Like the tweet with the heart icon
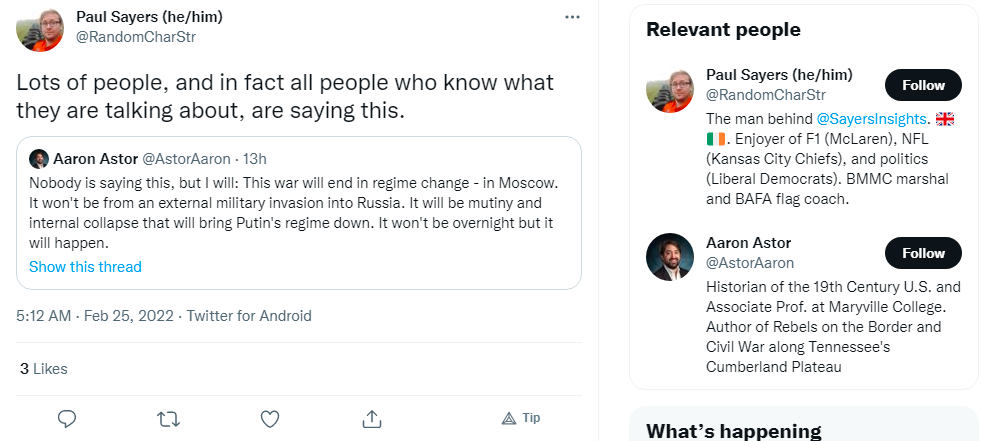982x441 pixels. 270,418
